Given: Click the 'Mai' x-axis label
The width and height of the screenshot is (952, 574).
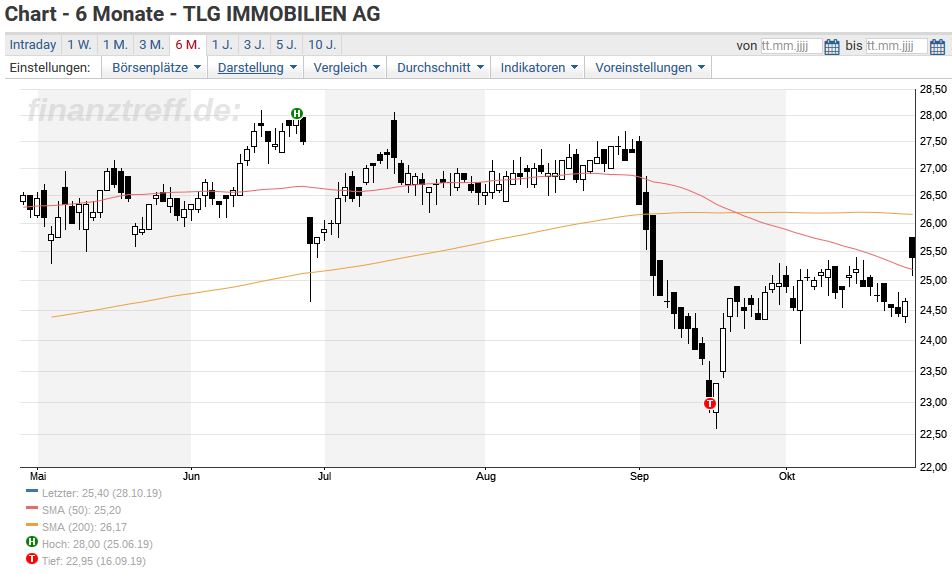Looking at the screenshot, I should coord(38,476).
